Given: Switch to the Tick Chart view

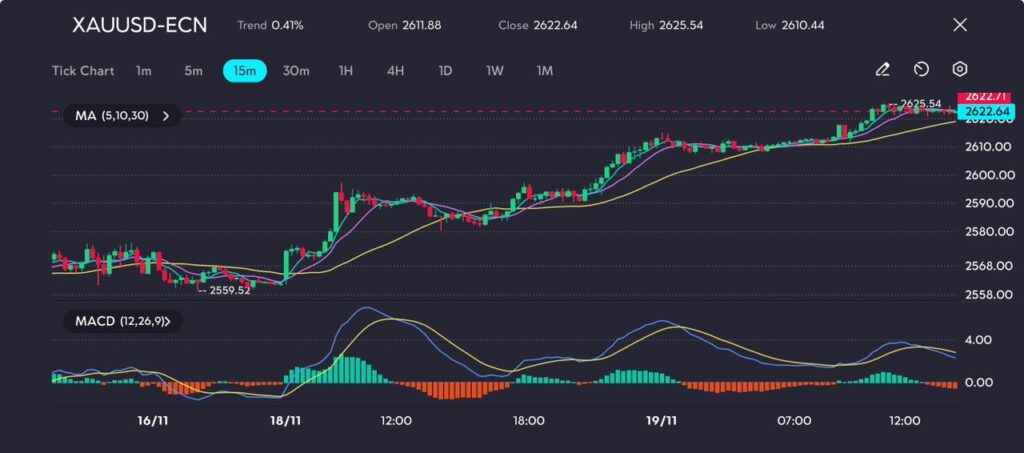Looking at the screenshot, I should (83, 71).
